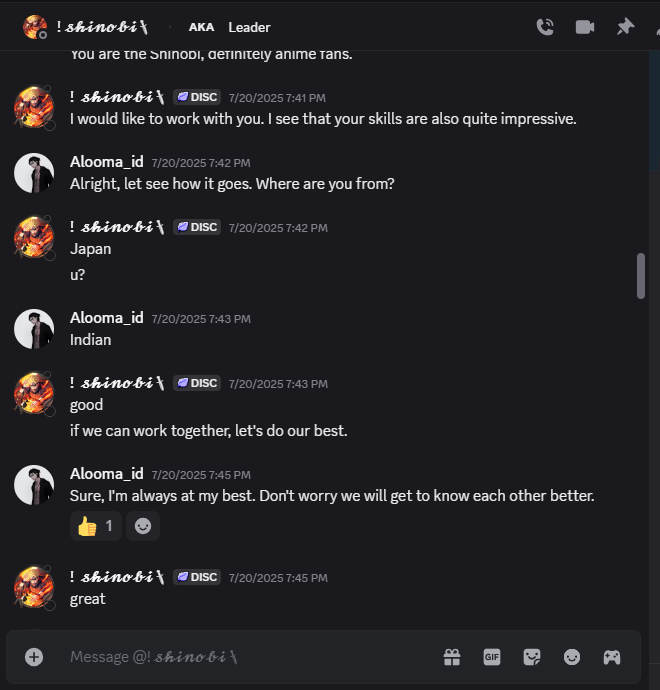Add a reaction with the smiley button
Viewport: 660px width, 690px height.
click(143, 526)
